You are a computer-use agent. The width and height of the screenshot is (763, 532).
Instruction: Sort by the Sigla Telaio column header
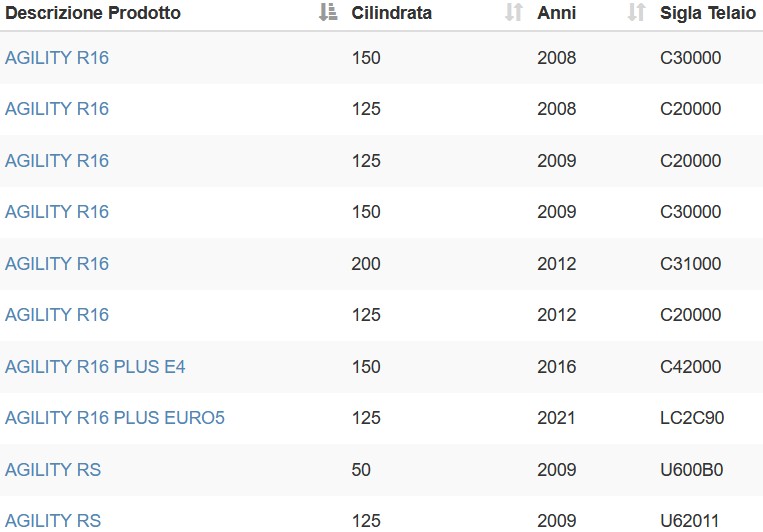click(708, 13)
